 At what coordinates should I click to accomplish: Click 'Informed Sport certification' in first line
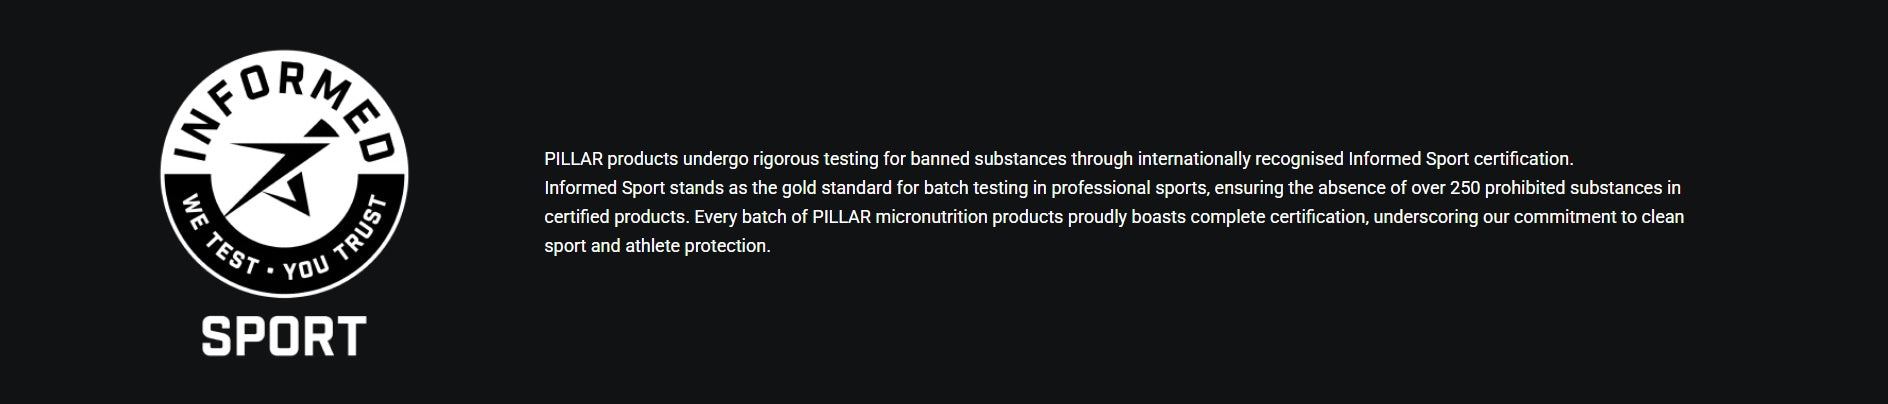coord(1459,159)
